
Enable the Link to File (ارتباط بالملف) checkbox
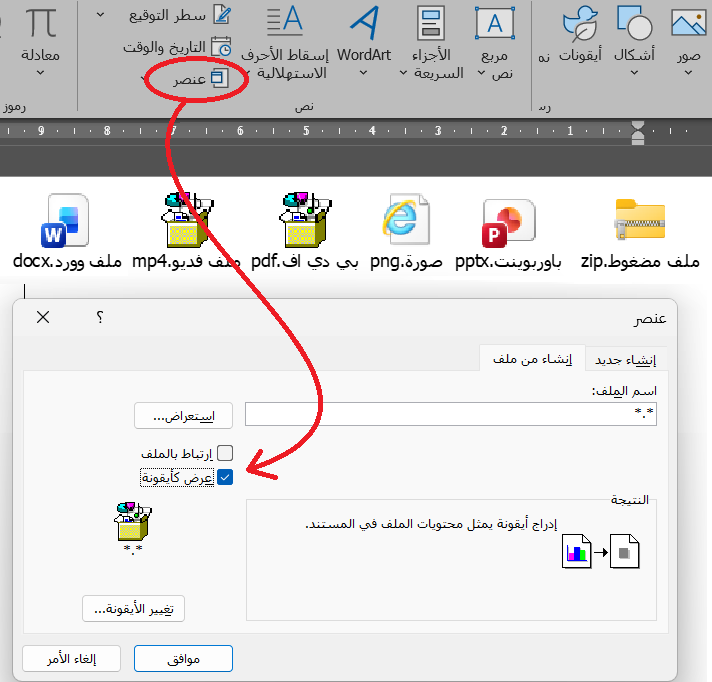point(225,452)
